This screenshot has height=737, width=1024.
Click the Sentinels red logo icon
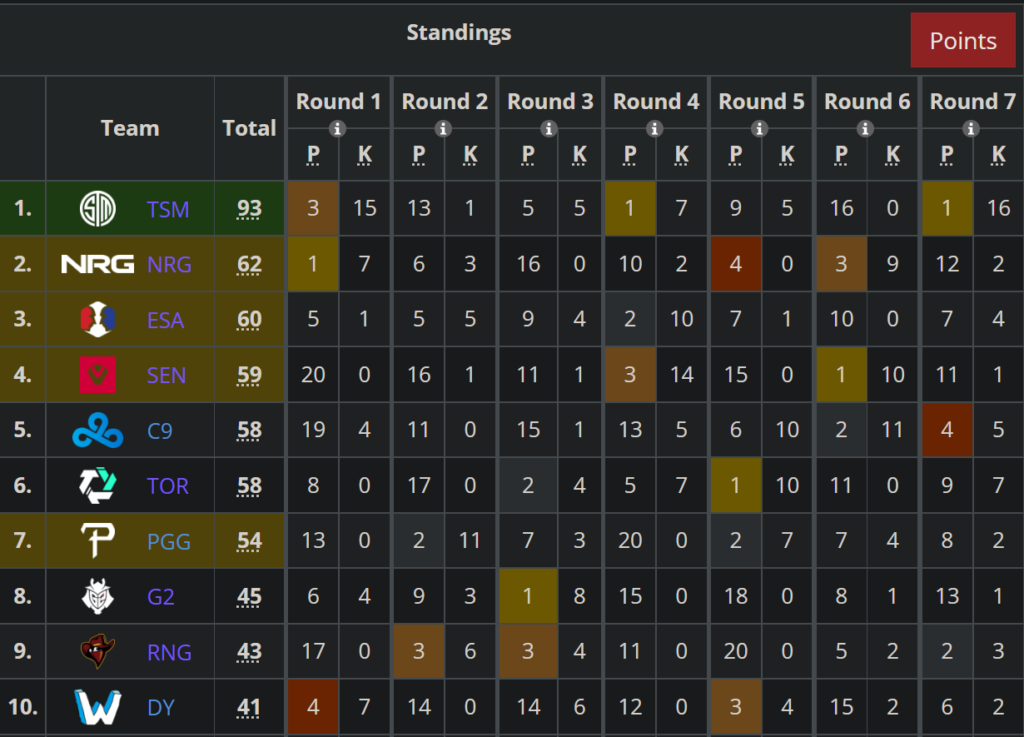98,375
